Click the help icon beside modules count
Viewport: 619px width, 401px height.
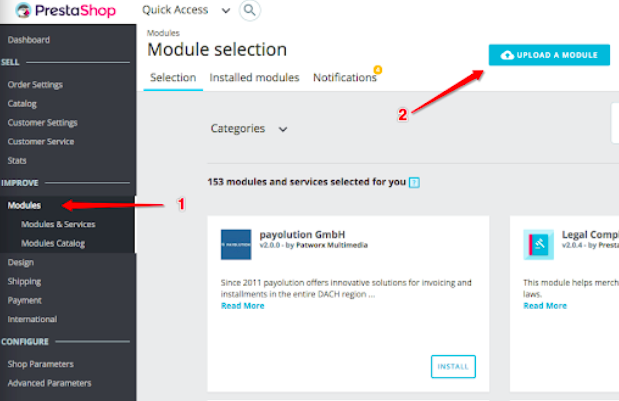pos(414,183)
